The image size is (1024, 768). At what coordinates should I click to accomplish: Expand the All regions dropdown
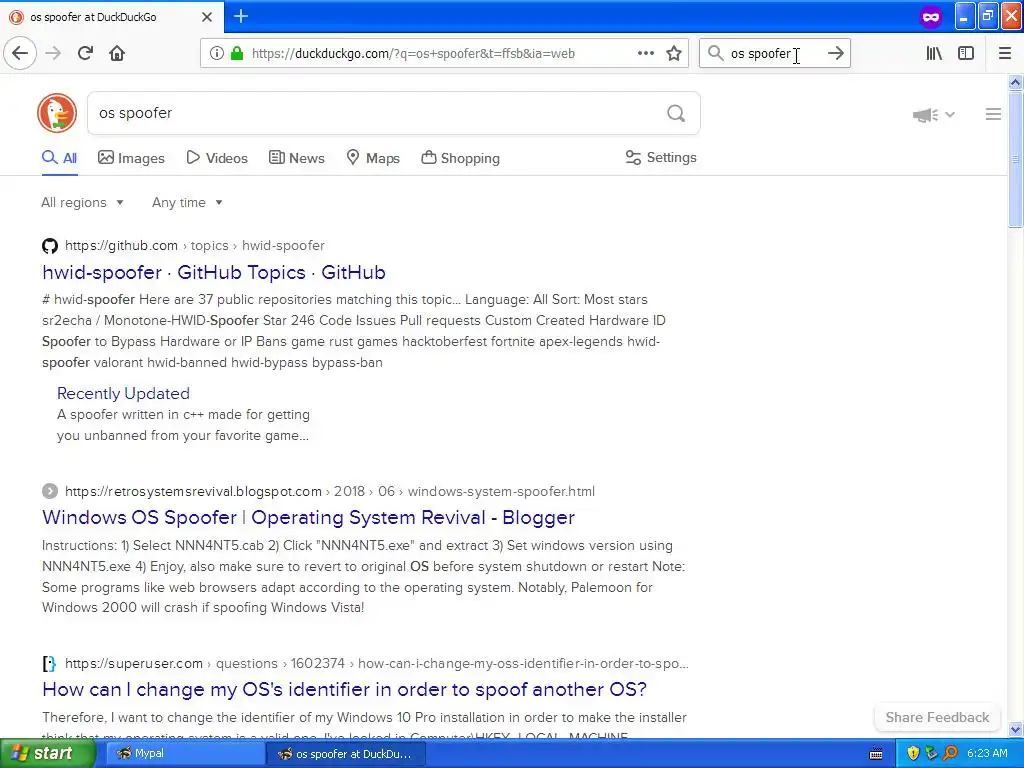tap(82, 202)
